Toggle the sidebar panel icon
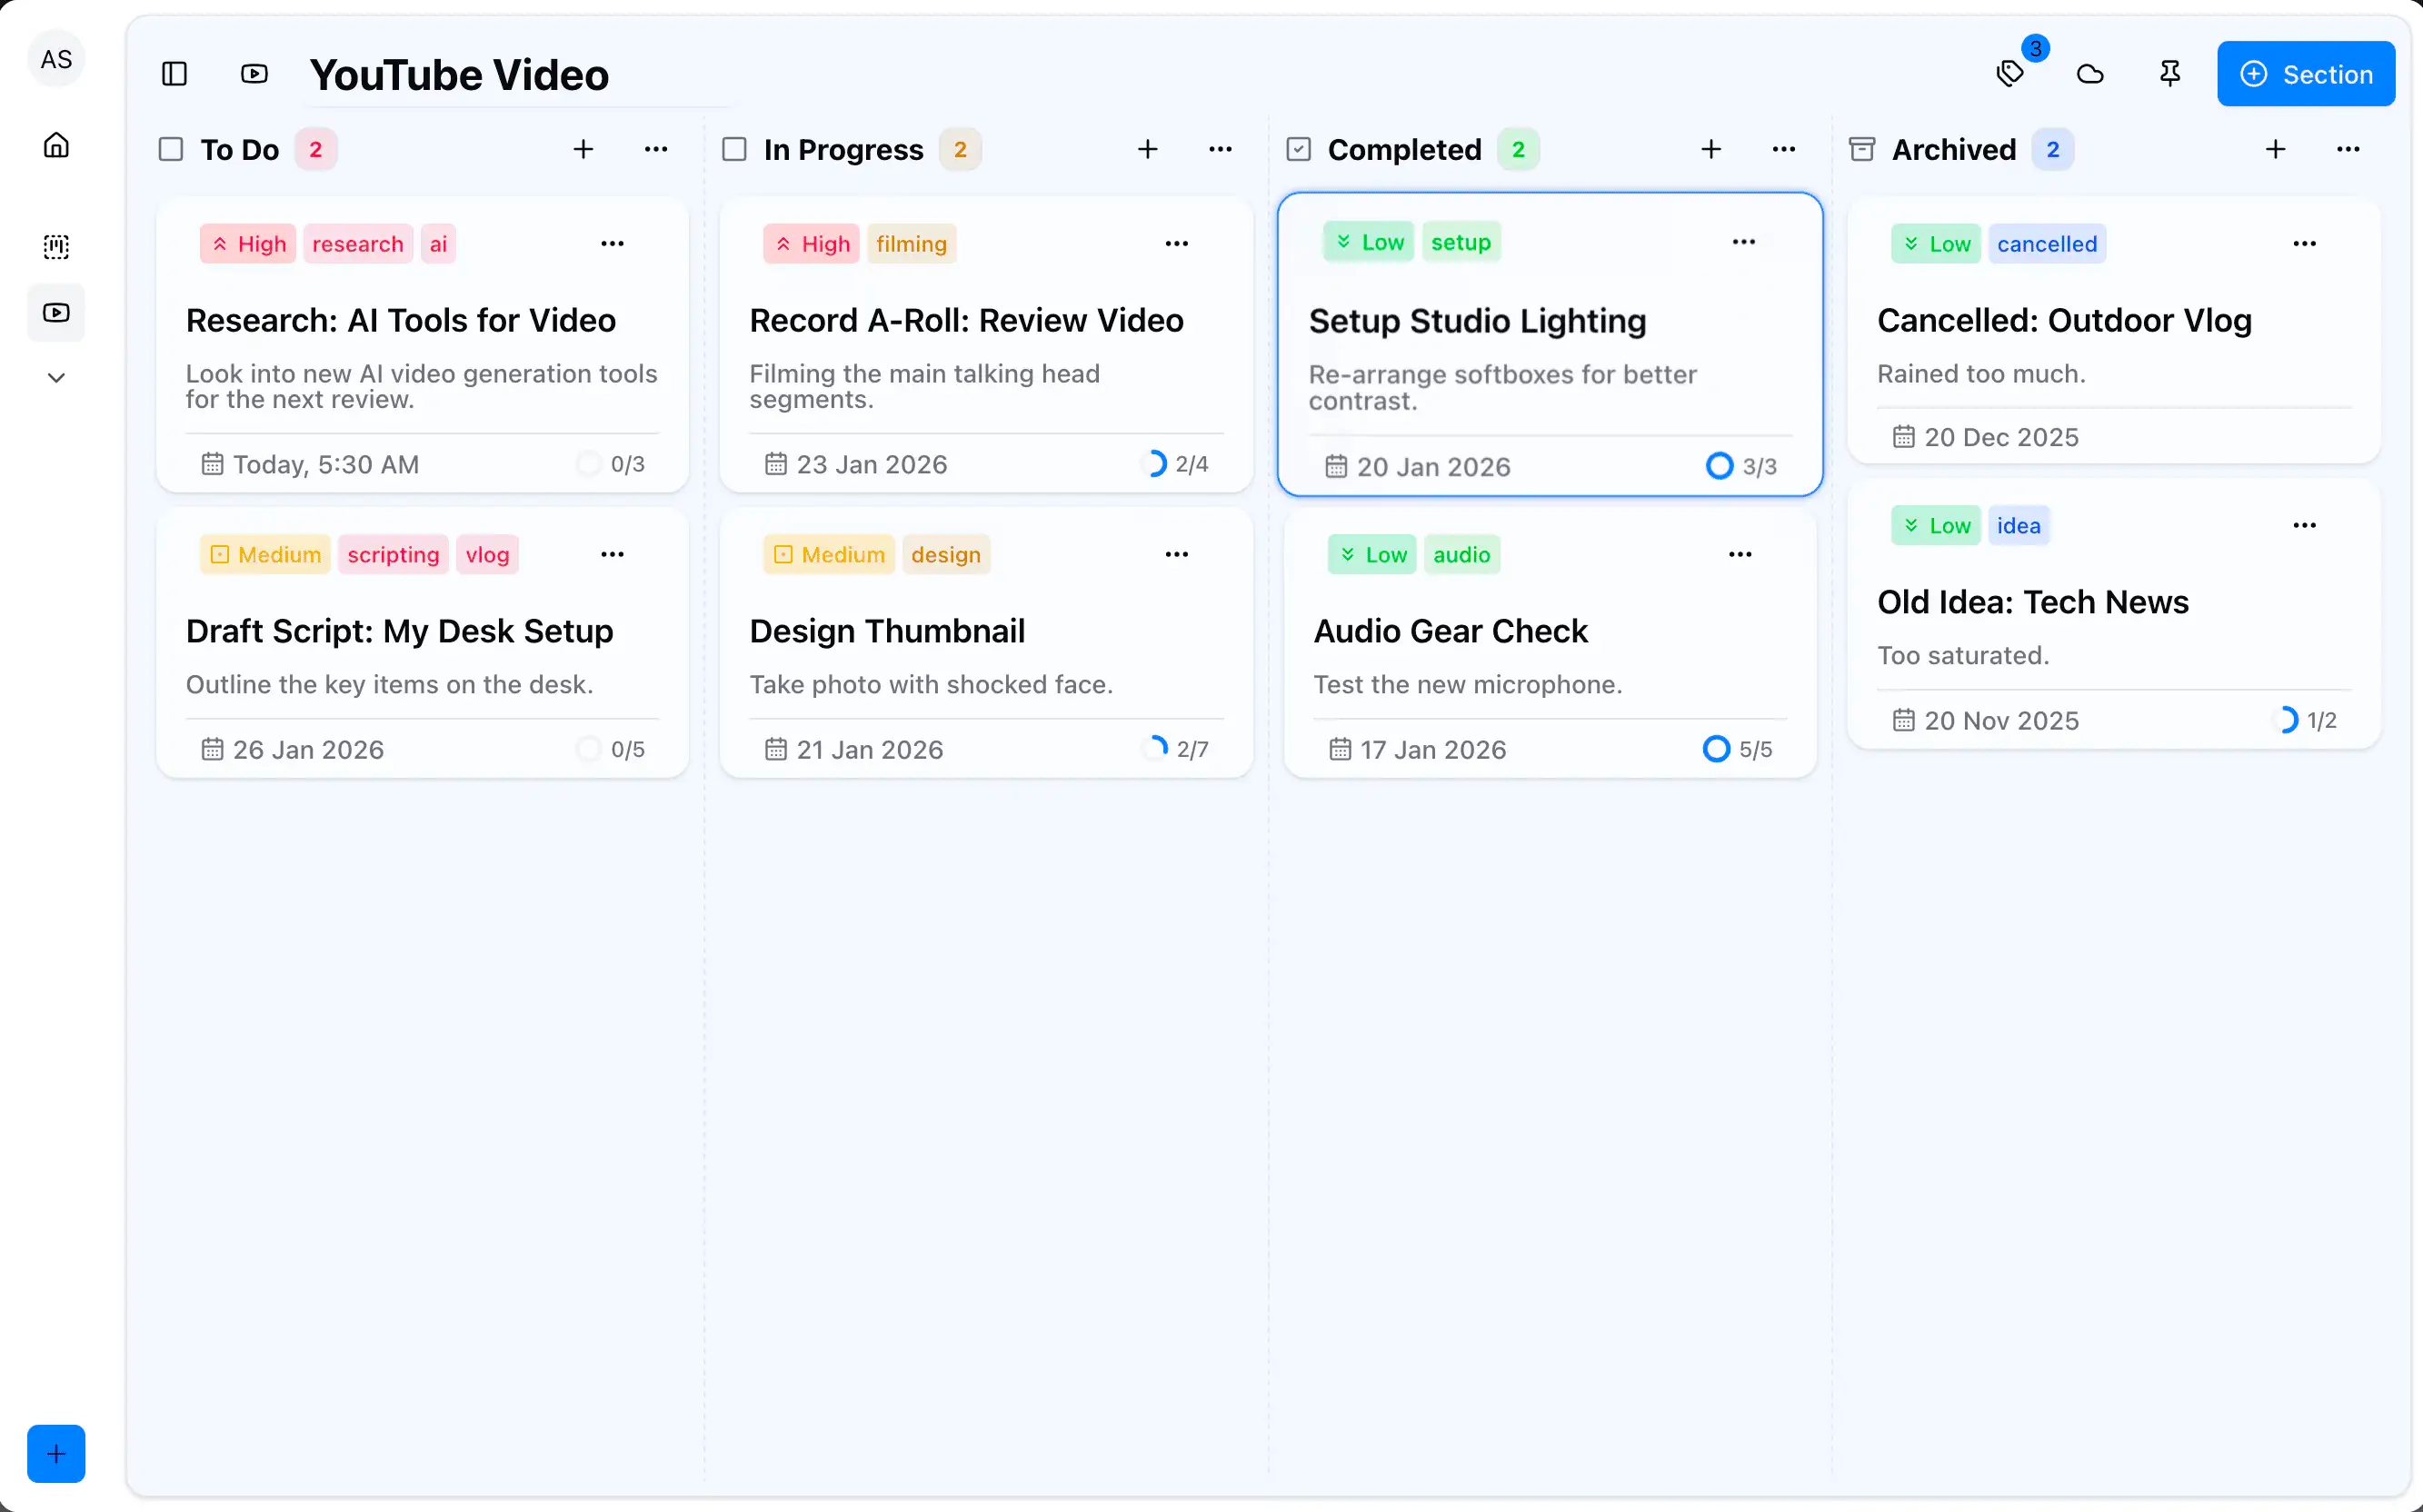The width and height of the screenshot is (2423, 1512). [174, 74]
